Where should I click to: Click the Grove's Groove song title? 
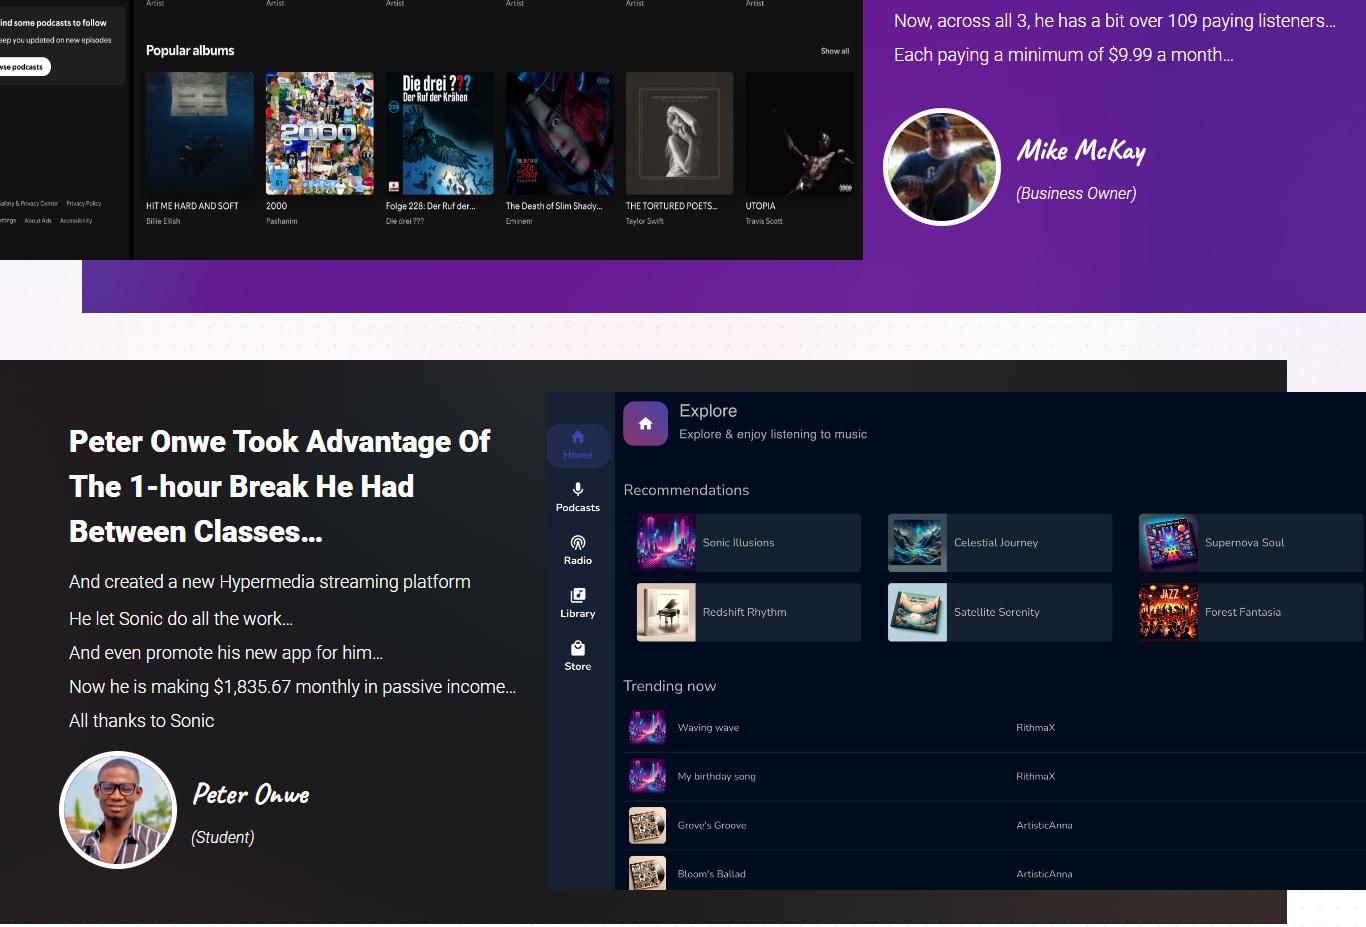712,826
